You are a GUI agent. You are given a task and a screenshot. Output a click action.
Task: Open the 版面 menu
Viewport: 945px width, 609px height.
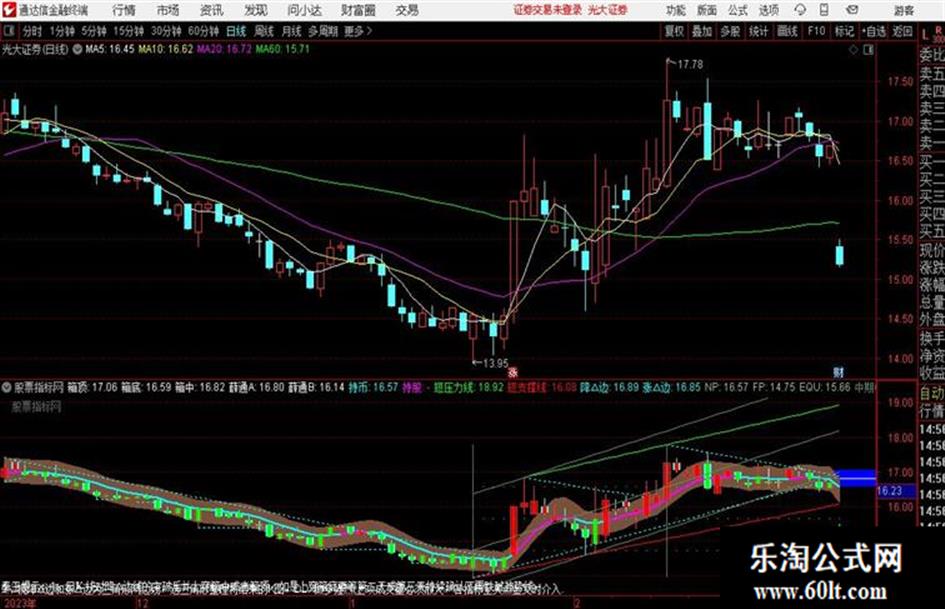coord(707,10)
